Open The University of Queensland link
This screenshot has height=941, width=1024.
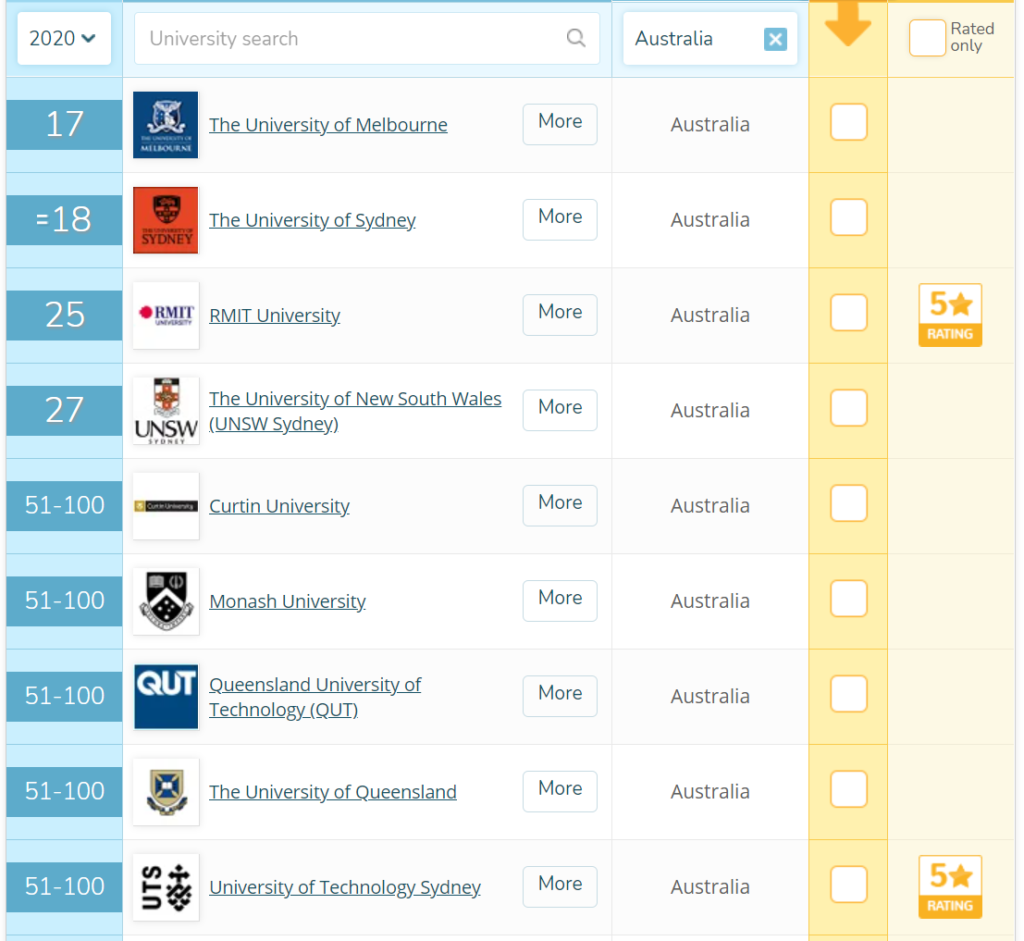pos(332,792)
